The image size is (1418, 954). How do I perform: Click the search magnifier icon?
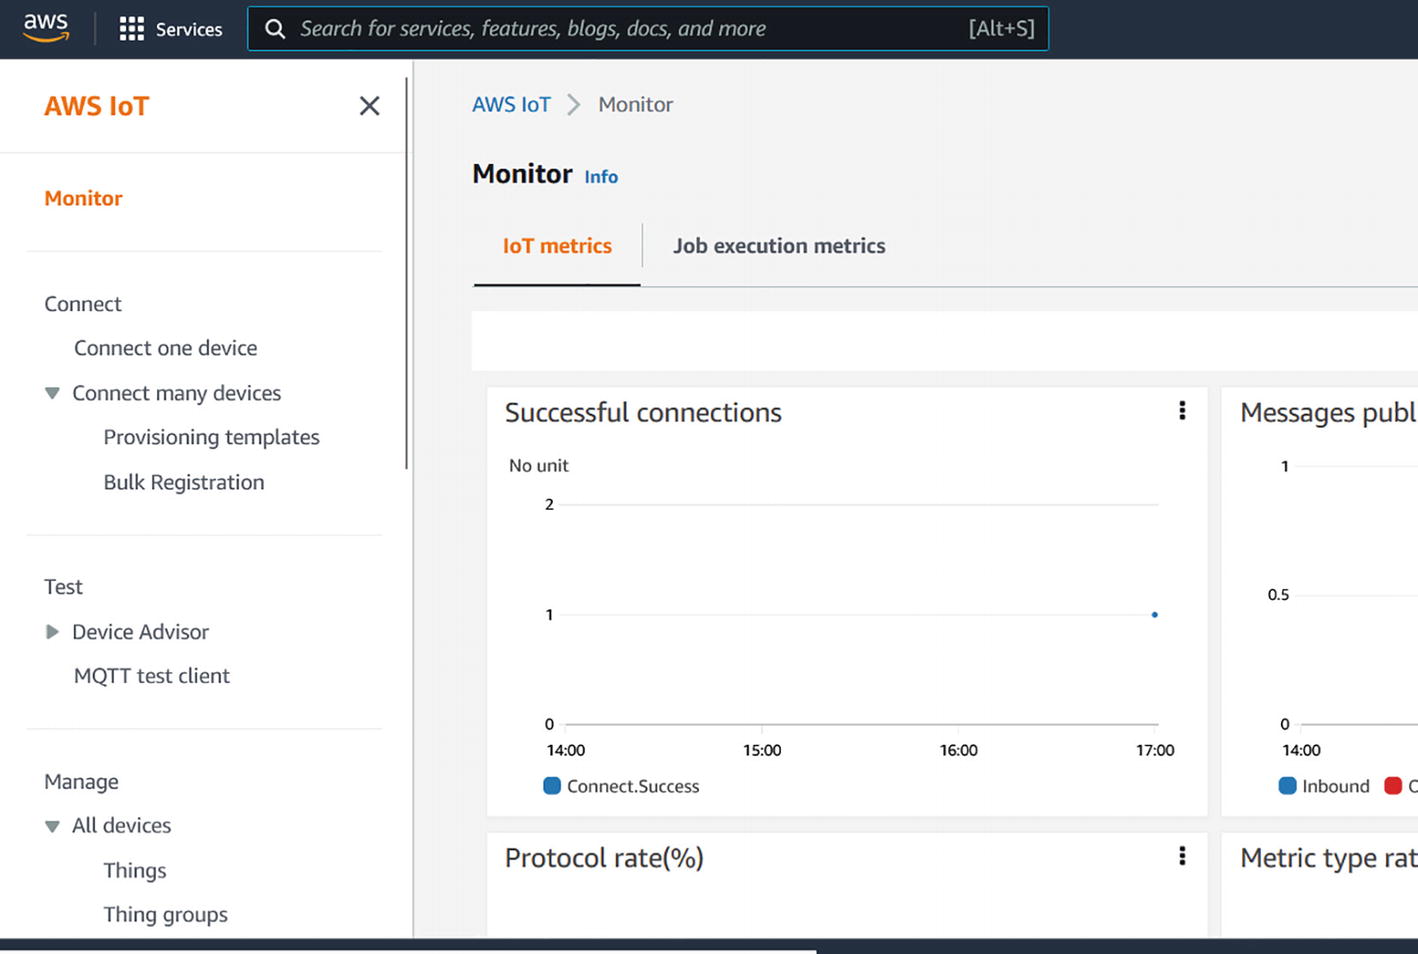(275, 29)
